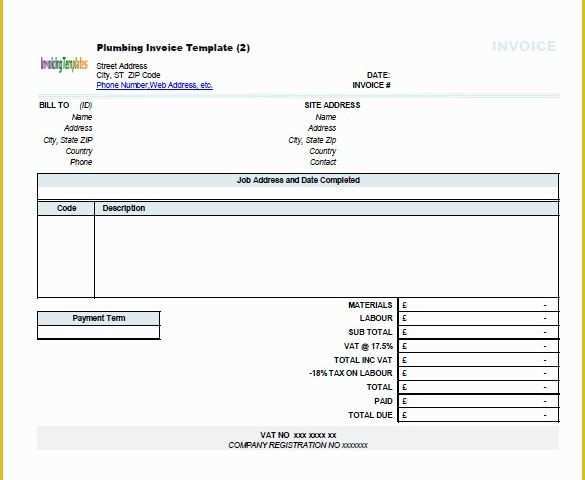This screenshot has height=480, width=585.
Task: Select the Bill To Phone label
Action: pyautogui.click(x=81, y=162)
